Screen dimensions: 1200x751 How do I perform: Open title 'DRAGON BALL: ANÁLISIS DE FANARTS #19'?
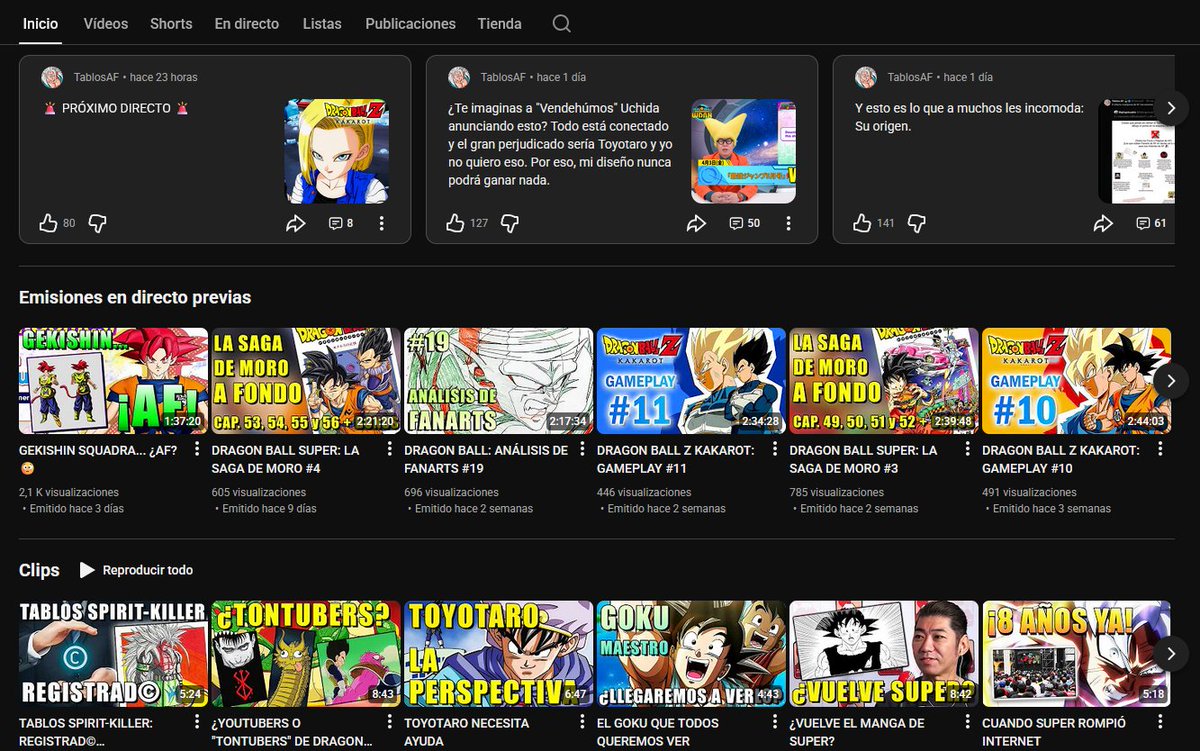coord(487,459)
